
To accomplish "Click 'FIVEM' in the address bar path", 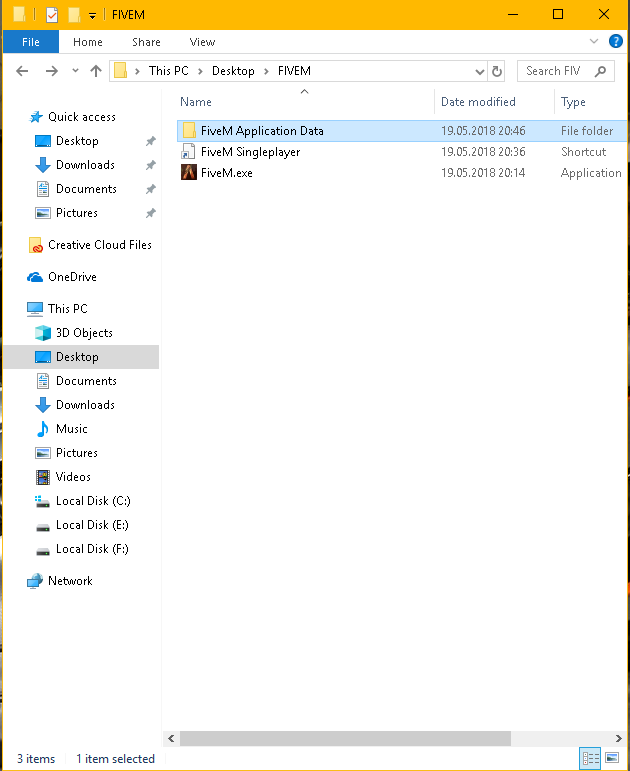I will 294,71.
